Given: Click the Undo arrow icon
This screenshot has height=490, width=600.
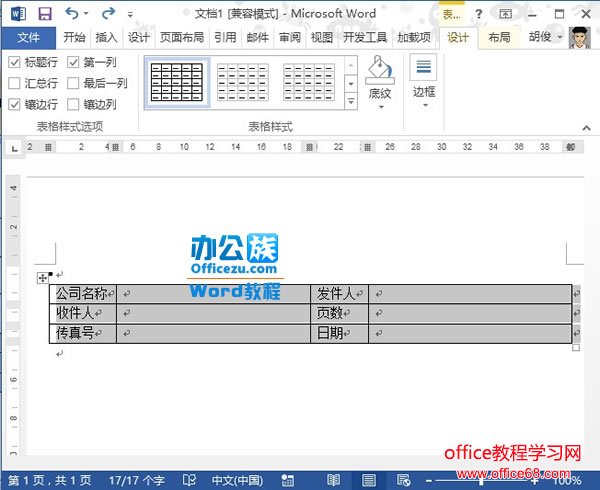Looking at the screenshot, I should click(72, 13).
